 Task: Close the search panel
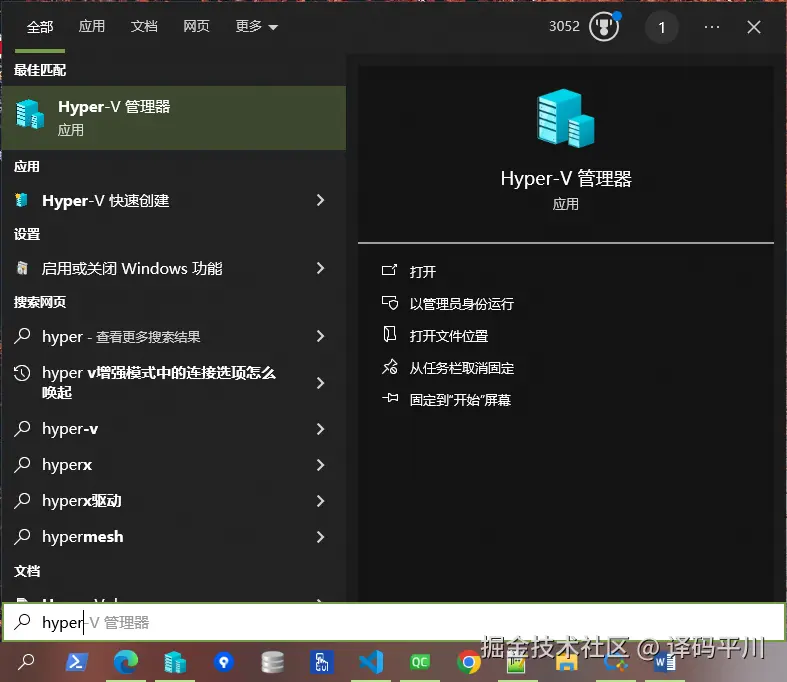(x=754, y=27)
